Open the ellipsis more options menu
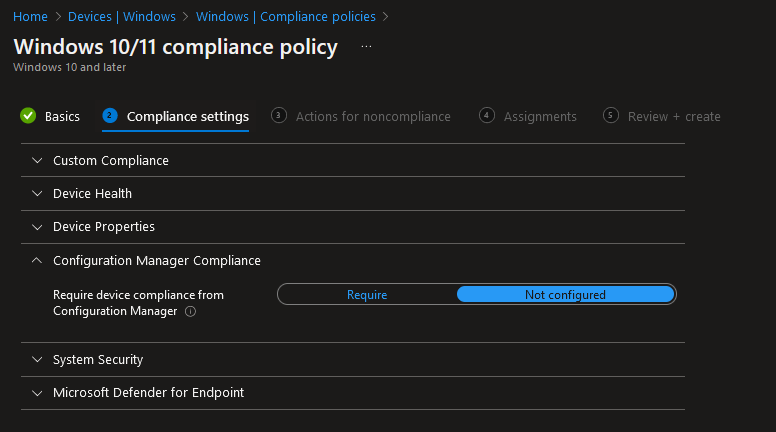The height and width of the screenshot is (432, 776). [x=366, y=47]
